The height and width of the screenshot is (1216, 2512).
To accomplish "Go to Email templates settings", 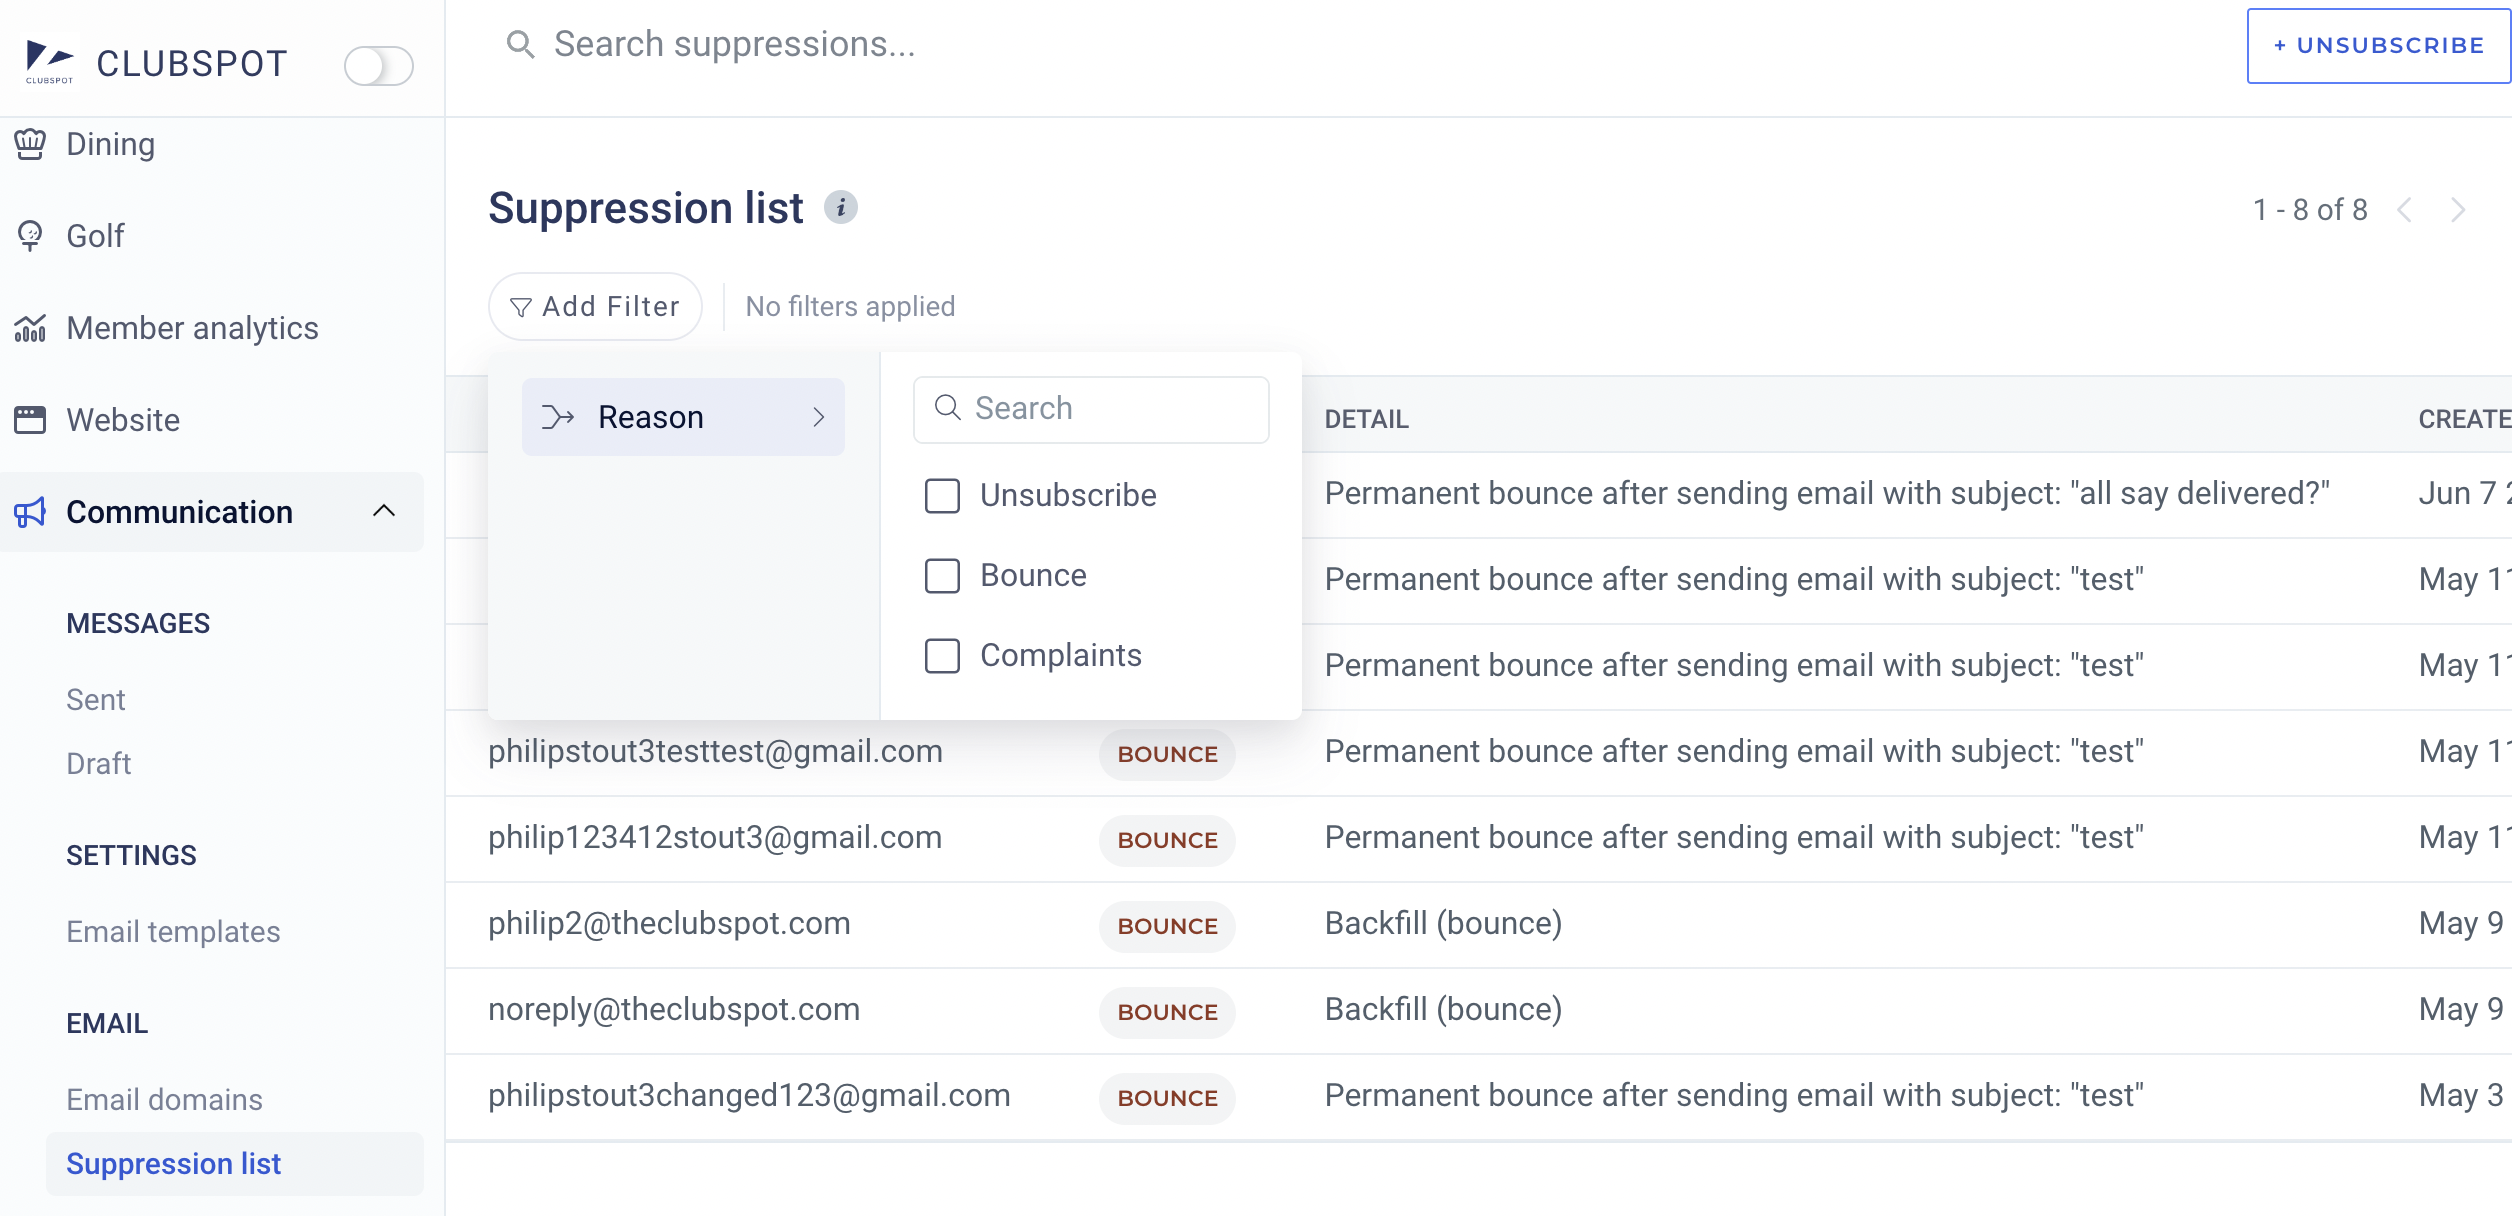I will (173, 932).
